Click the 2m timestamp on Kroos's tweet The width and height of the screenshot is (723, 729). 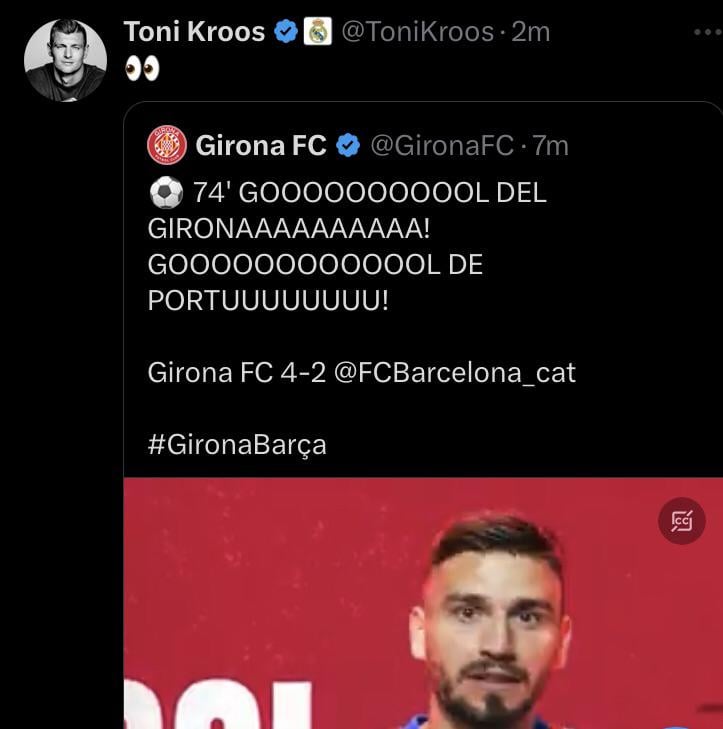point(531,32)
